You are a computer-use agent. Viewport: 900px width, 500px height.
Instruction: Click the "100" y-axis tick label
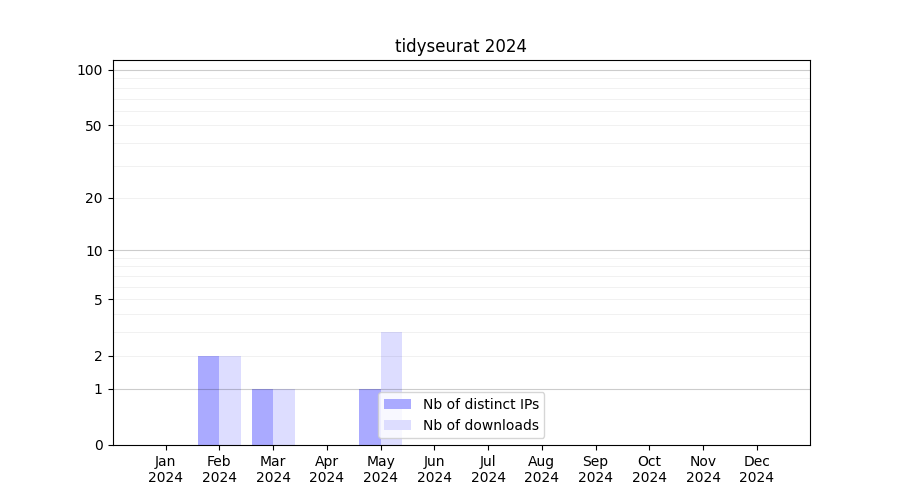pos(90,70)
